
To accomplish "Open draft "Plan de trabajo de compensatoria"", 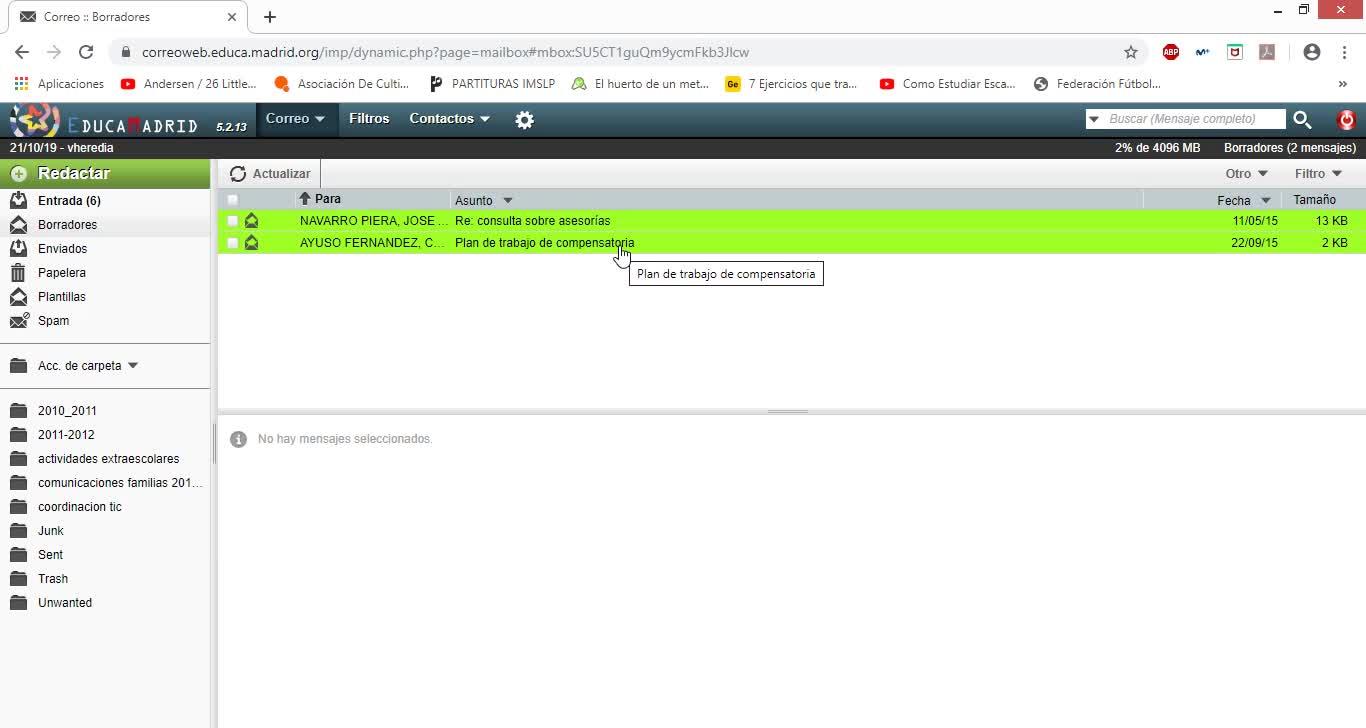I will (x=544, y=243).
